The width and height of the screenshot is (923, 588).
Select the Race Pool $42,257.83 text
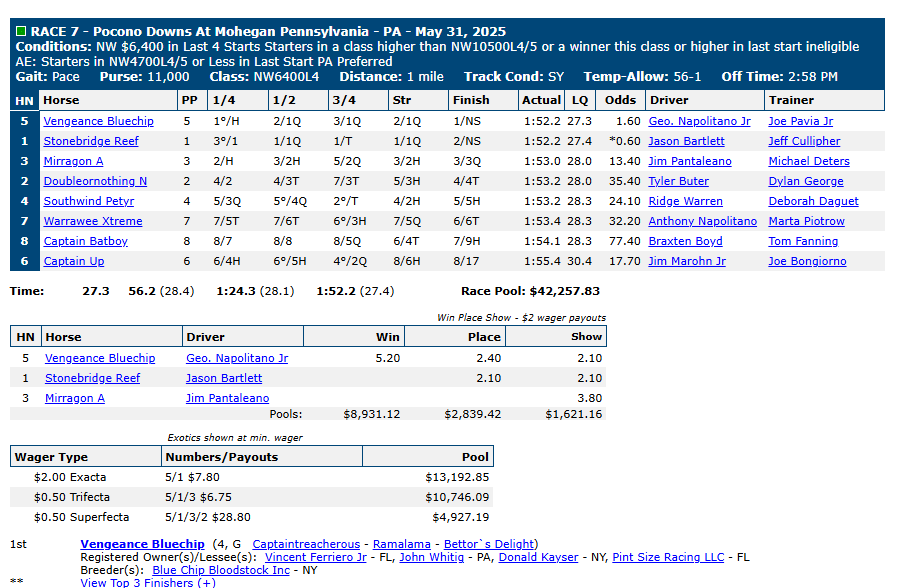pyautogui.click(x=530, y=291)
